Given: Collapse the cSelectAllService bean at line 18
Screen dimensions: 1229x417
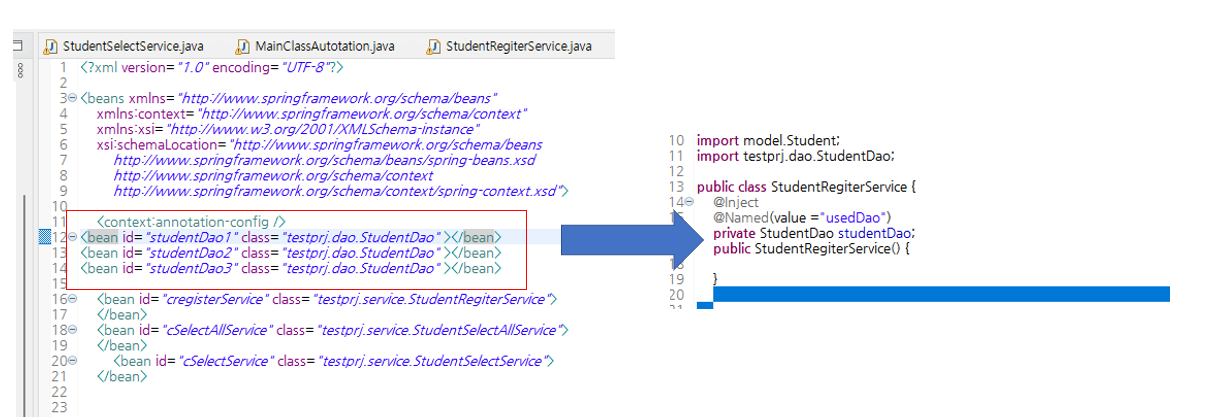Looking at the screenshot, I should [x=73, y=330].
